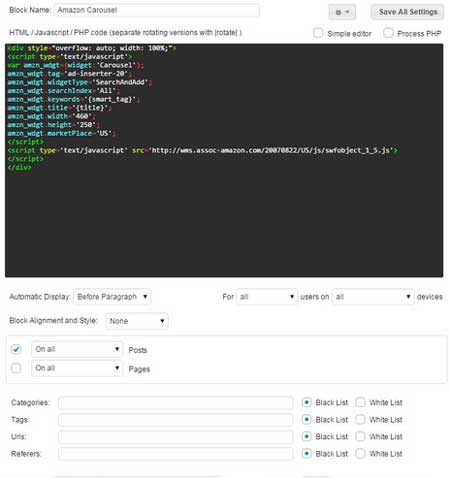Click the closing </div> code line

19,167
